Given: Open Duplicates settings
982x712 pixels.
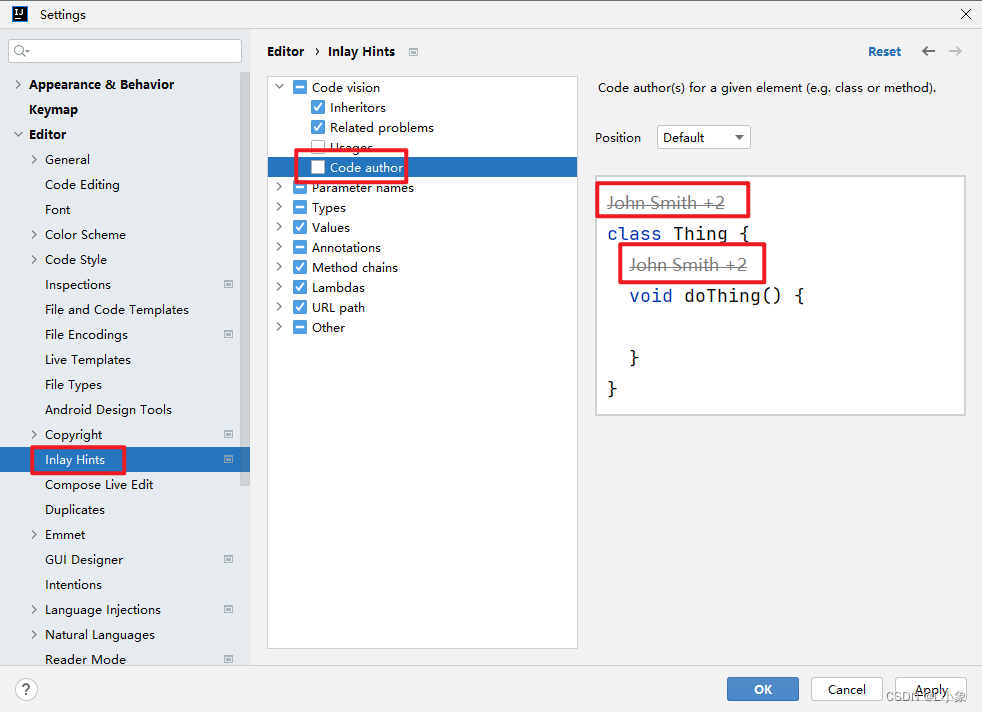Looking at the screenshot, I should coord(75,510).
